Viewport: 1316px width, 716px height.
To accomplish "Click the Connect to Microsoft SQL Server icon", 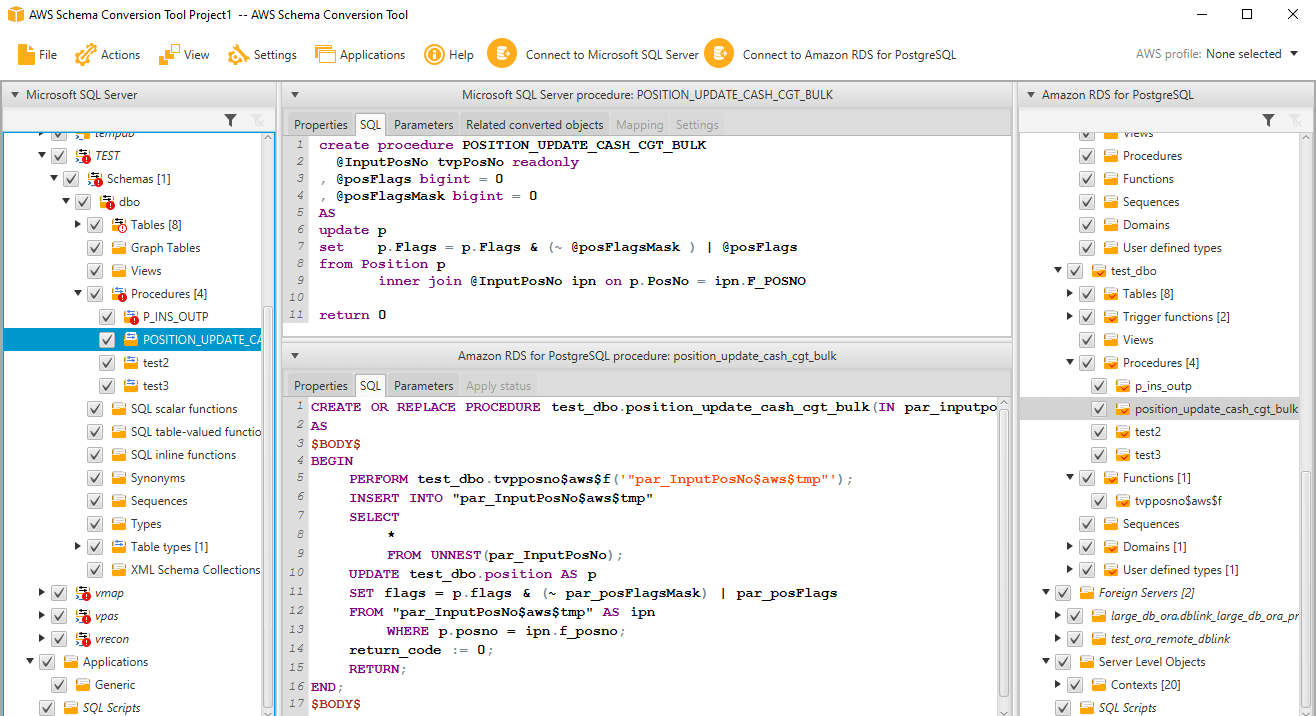I will [502, 54].
